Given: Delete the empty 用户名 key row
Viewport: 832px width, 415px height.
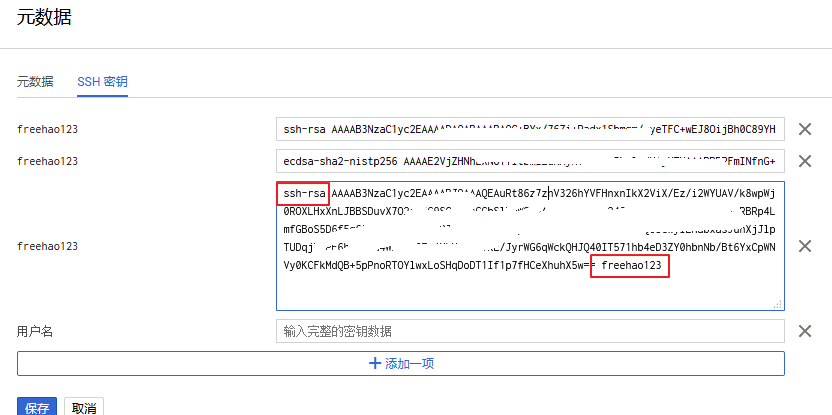Looking at the screenshot, I should coord(804,331).
